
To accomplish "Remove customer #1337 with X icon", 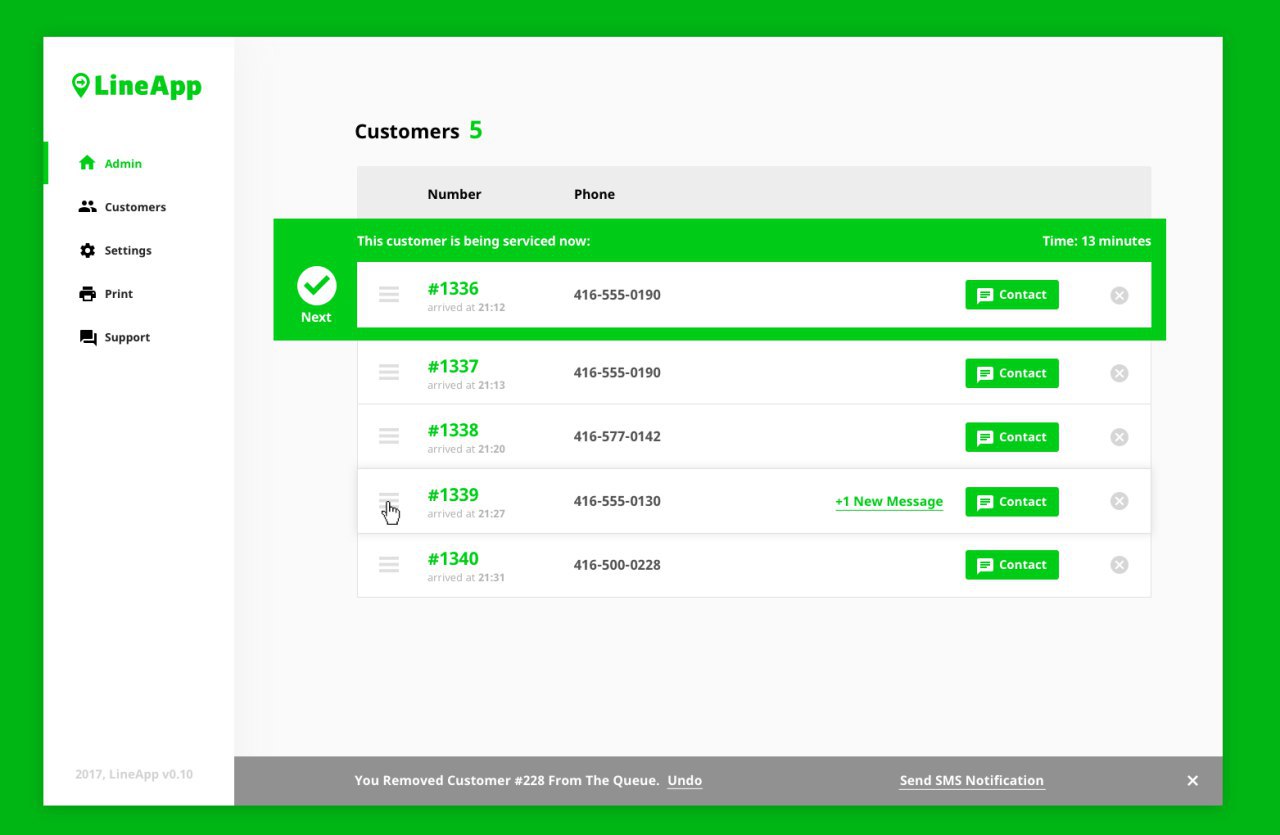I will tap(1119, 373).
